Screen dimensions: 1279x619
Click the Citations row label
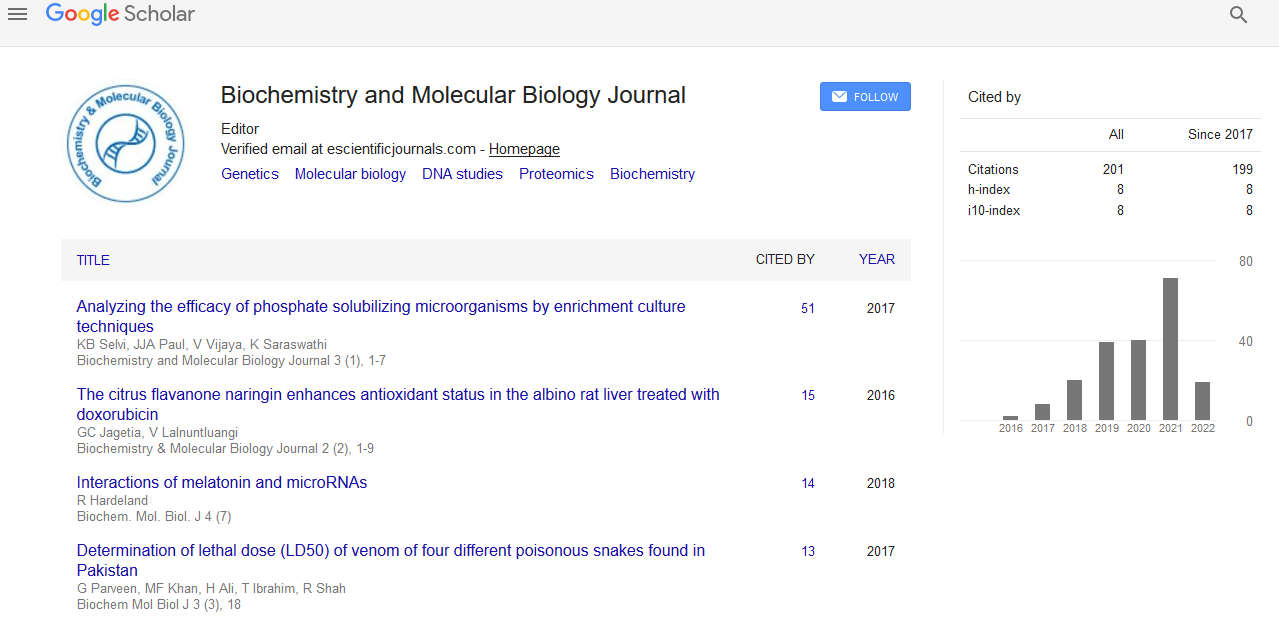click(993, 170)
